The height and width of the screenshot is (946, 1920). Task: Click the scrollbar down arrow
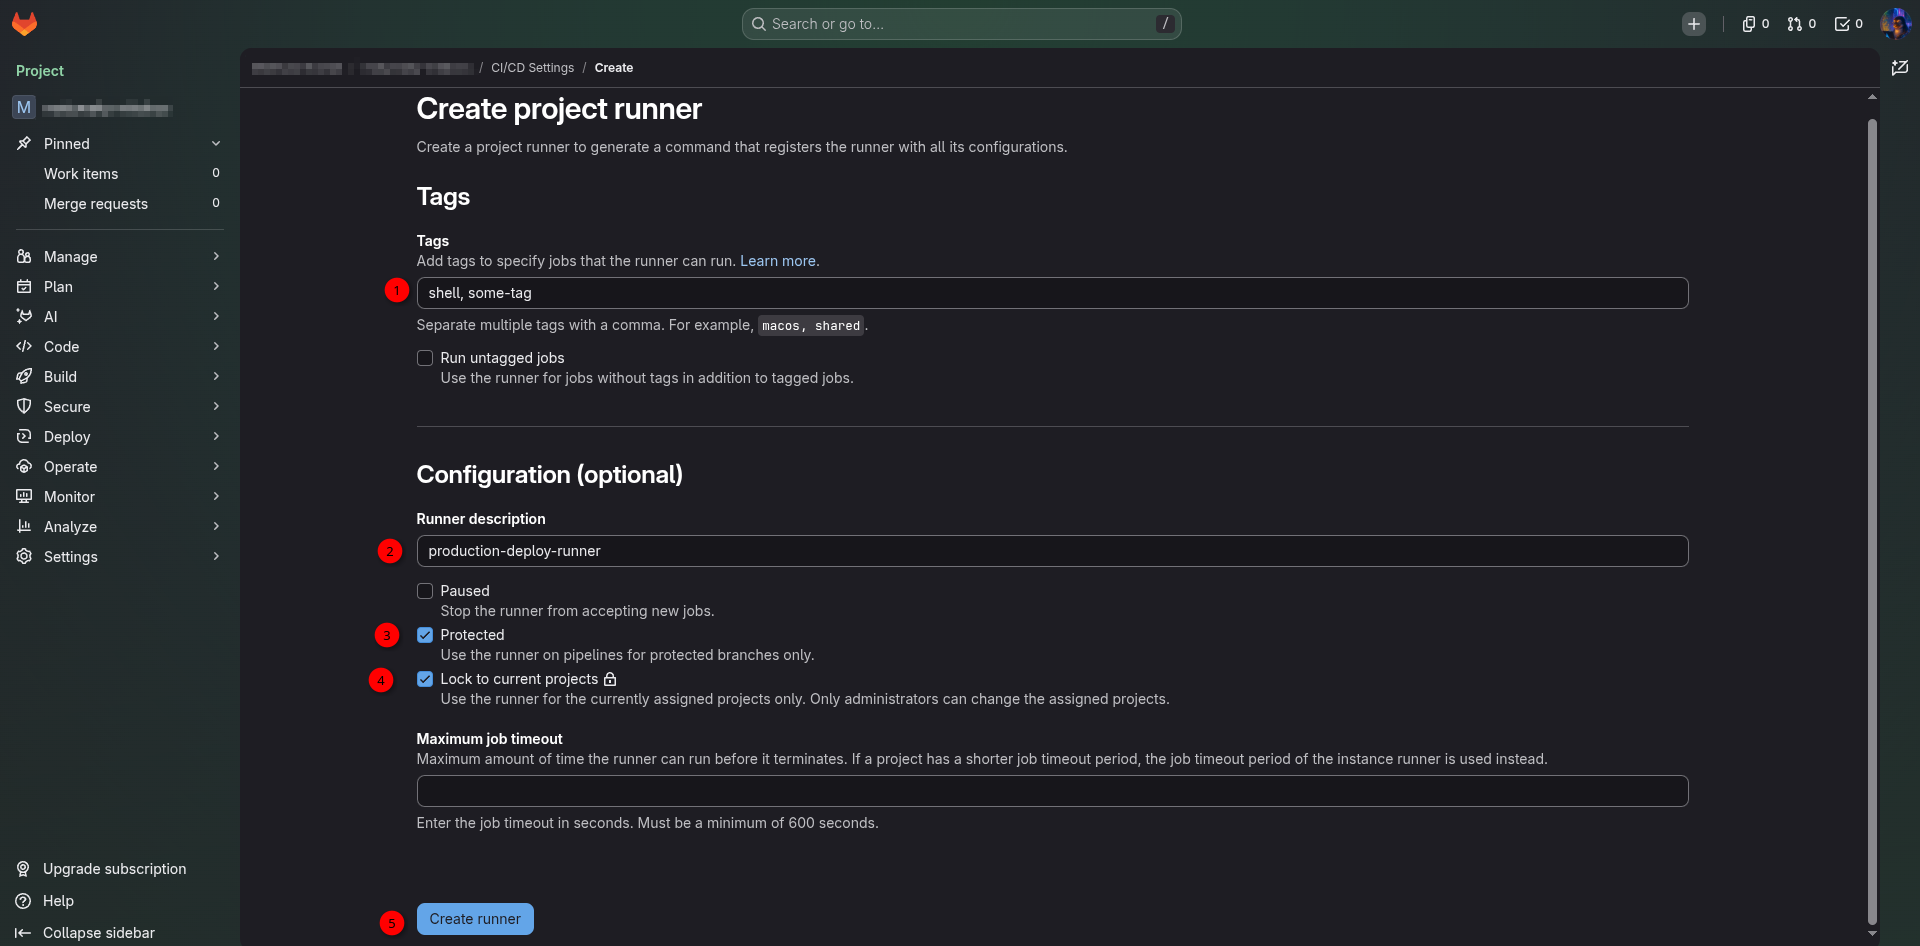pyautogui.click(x=1872, y=934)
